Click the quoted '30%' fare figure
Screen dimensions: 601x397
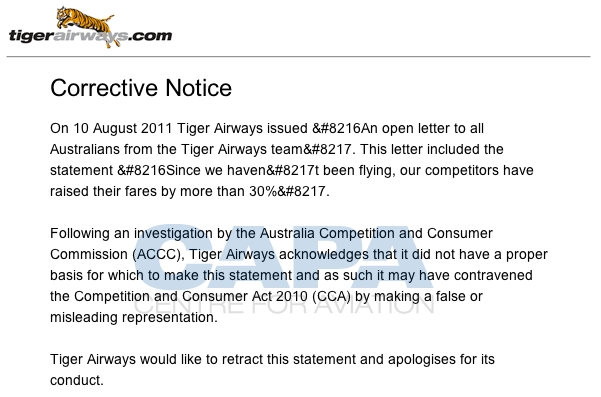click(263, 191)
